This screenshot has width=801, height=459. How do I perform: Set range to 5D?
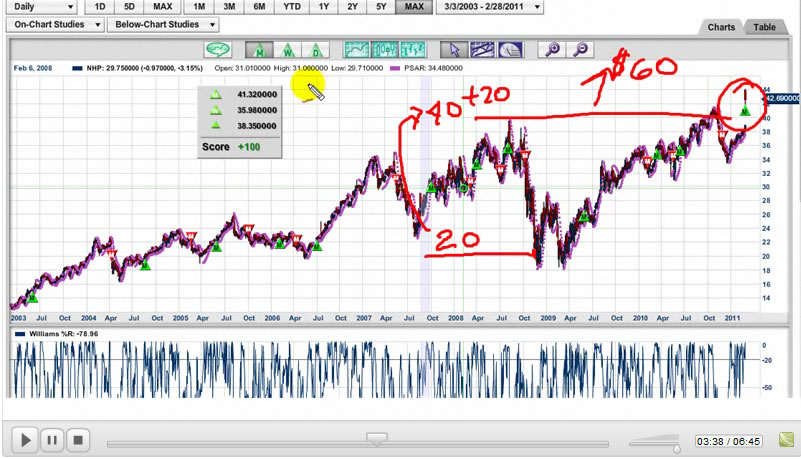(129, 7)
